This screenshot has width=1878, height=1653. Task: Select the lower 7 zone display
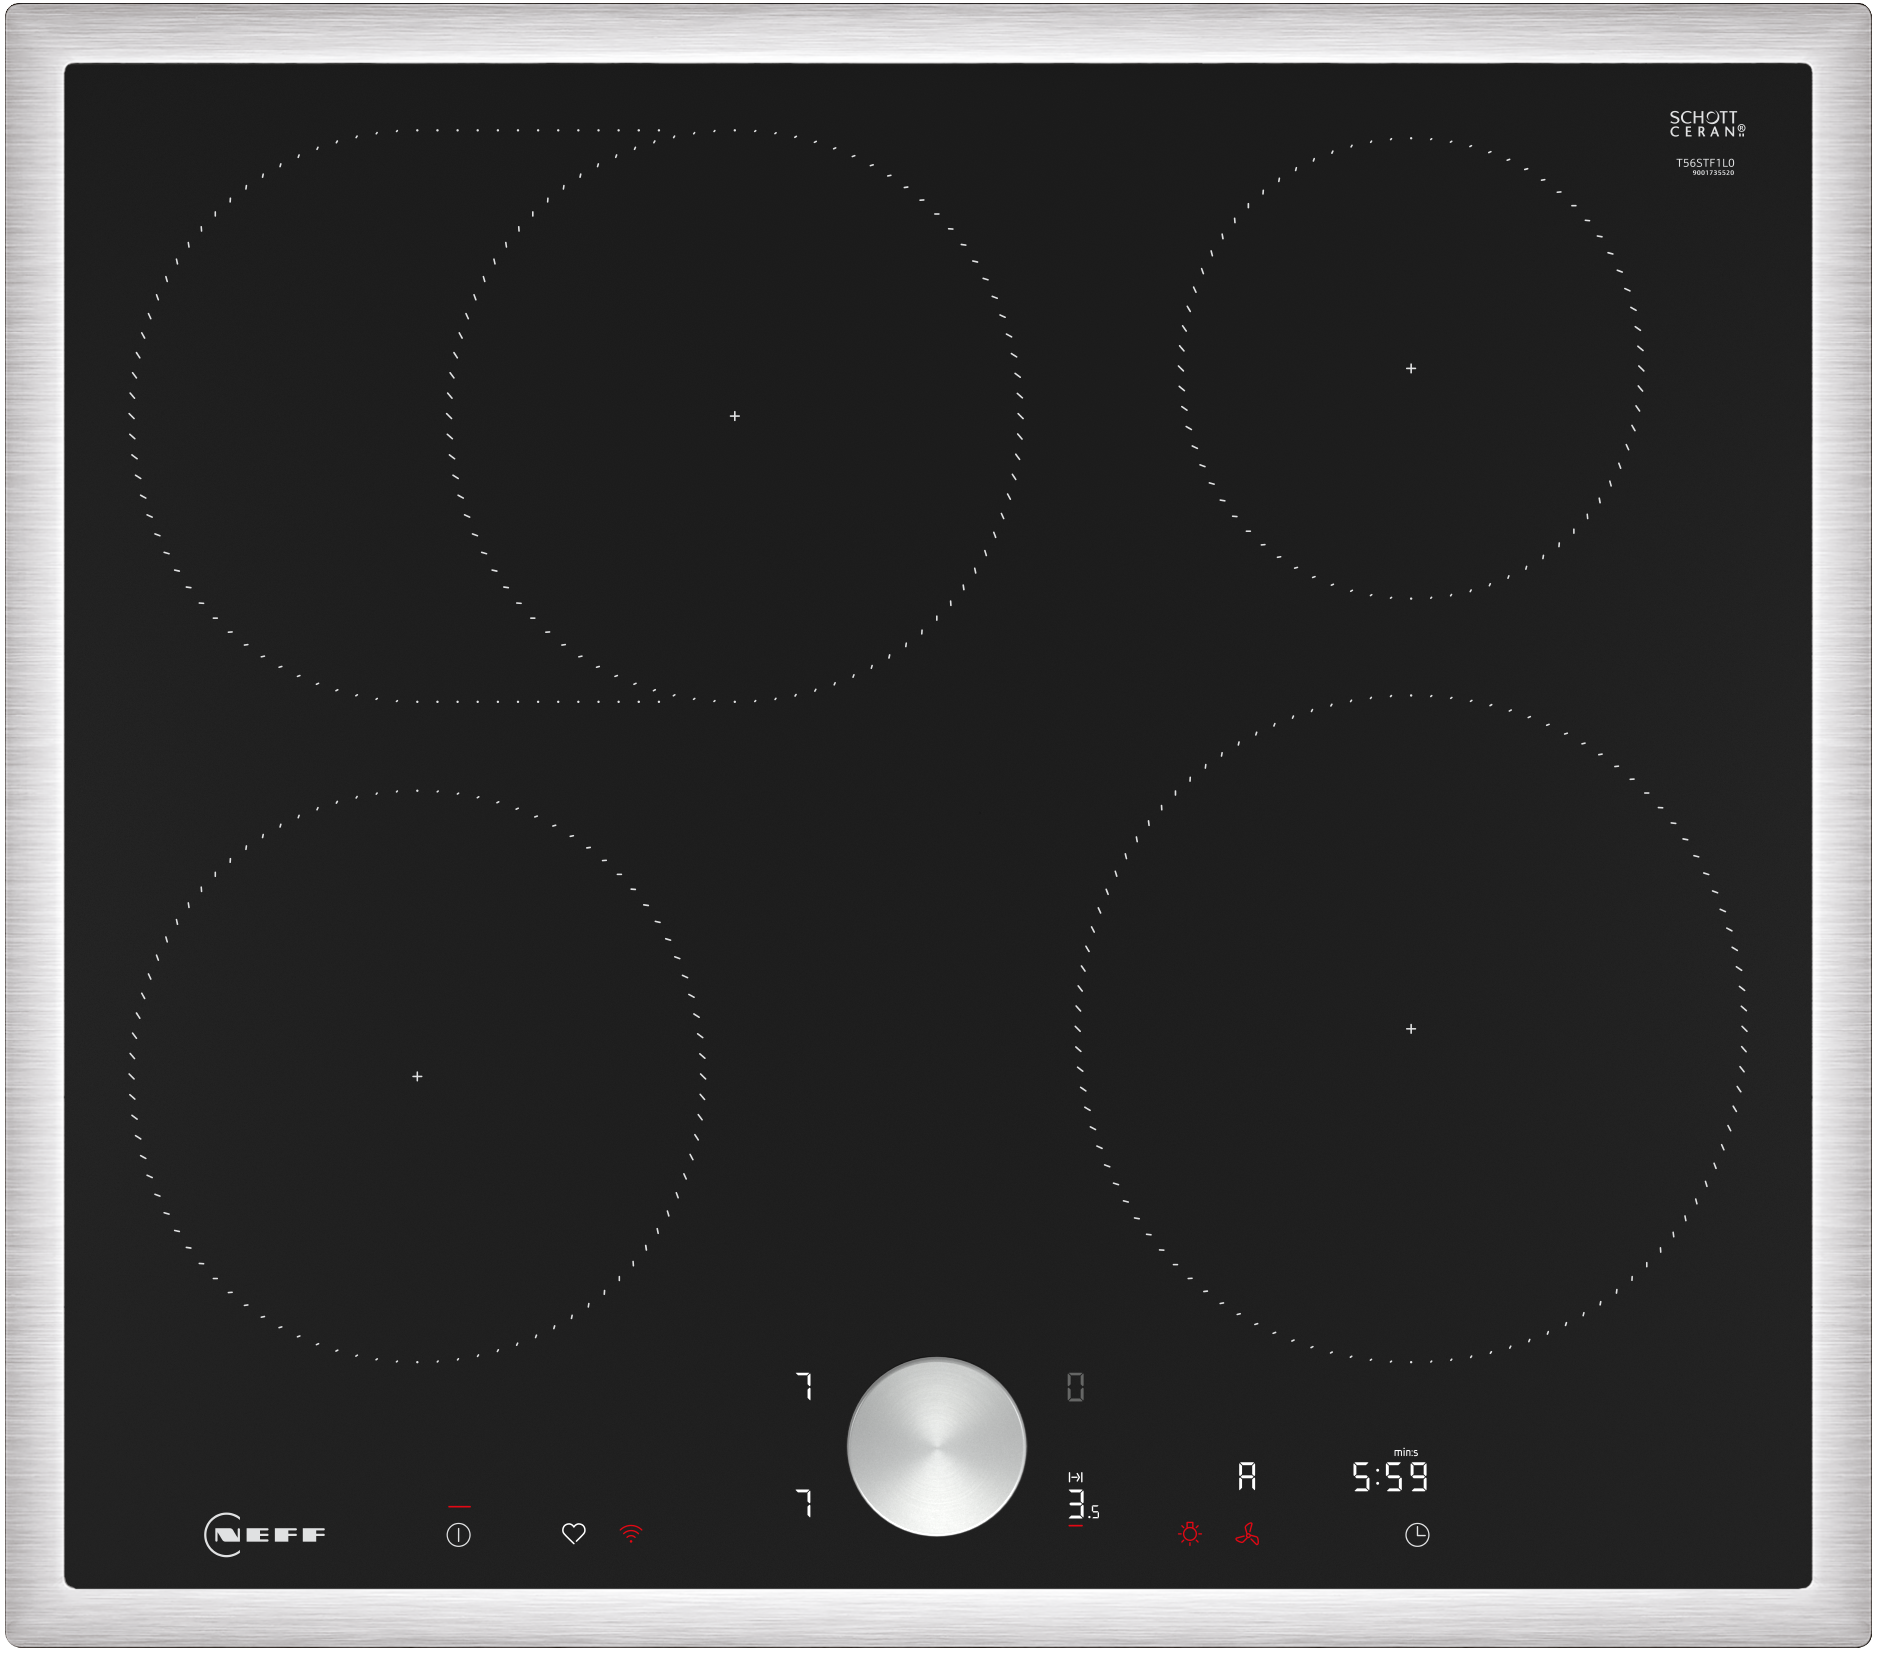coord(805,1503)
